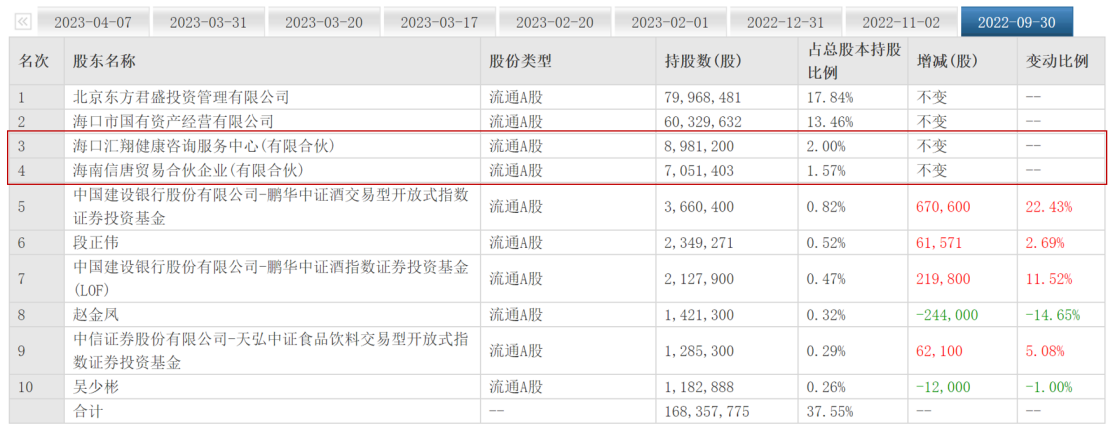Click the 11.52% change ratio
The width and height of the screenshot is (1113, 429).
point(1048,279)
